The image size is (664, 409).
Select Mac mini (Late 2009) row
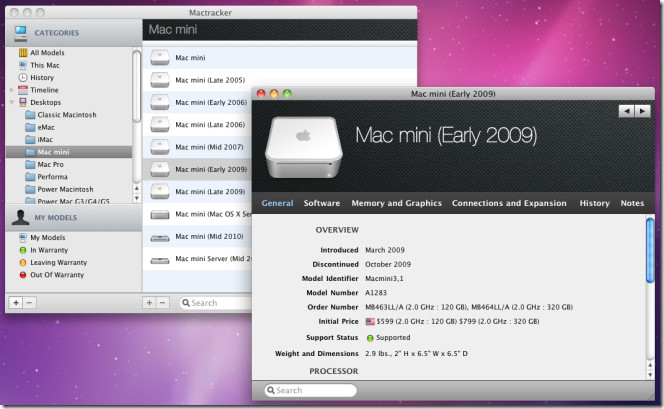(197, 192)
